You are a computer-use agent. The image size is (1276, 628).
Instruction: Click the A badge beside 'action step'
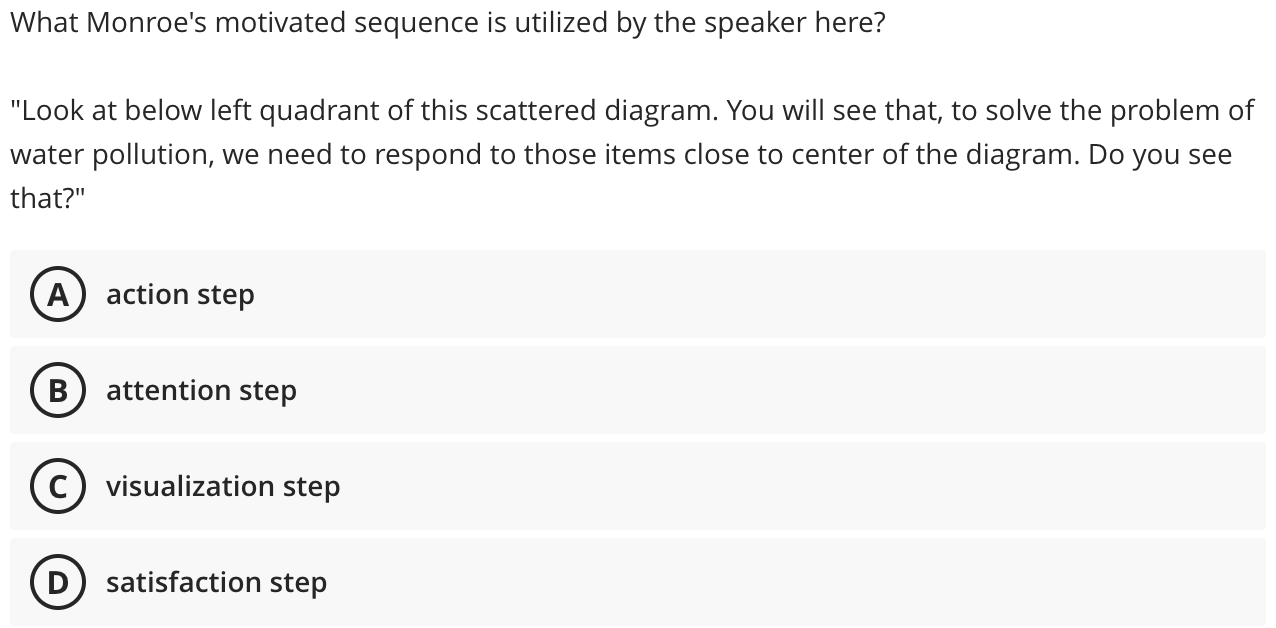(57, 294)
